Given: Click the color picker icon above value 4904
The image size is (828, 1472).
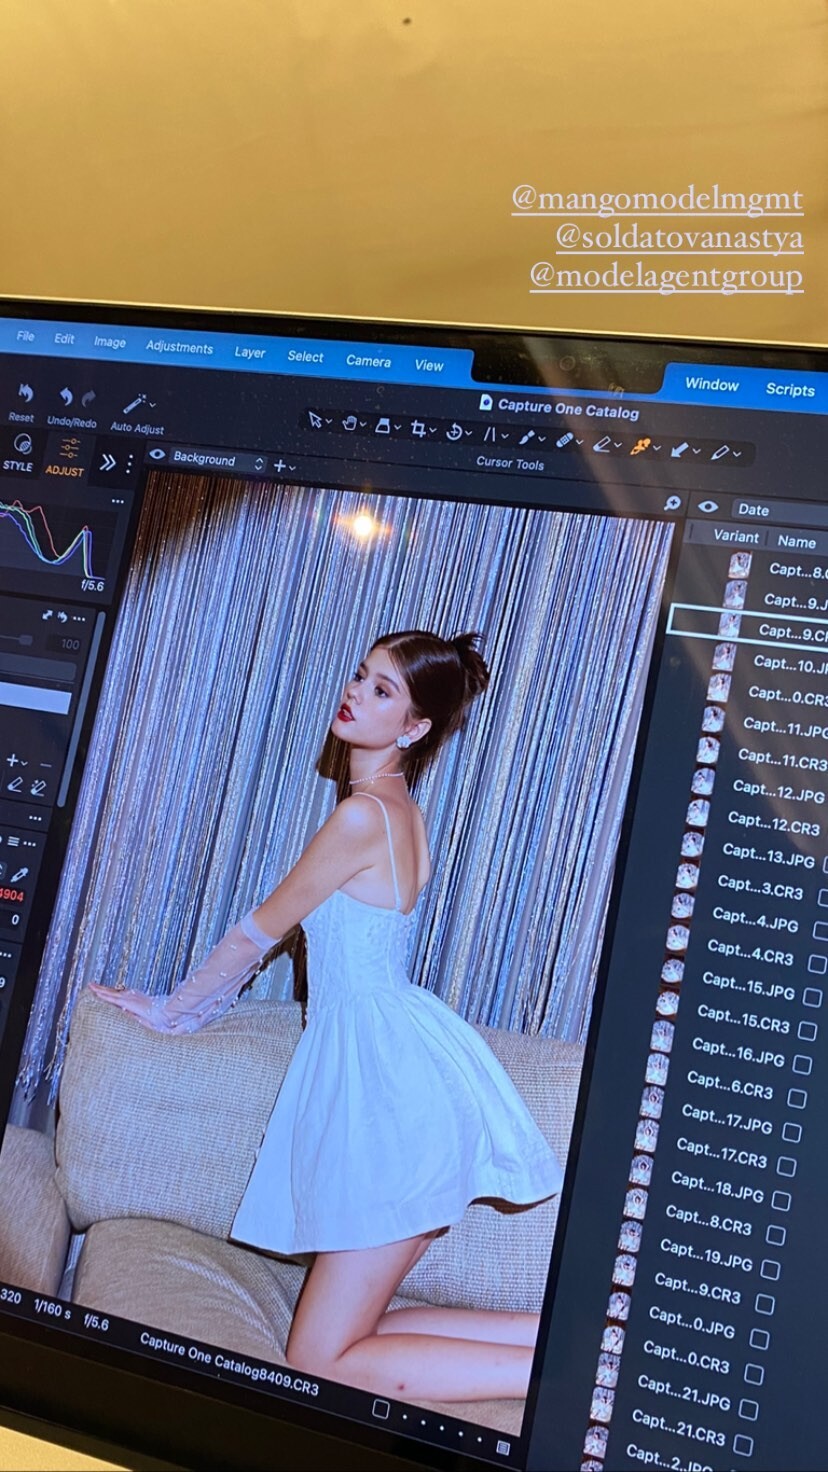Looking at the screenshot, I should click(18, 874).
